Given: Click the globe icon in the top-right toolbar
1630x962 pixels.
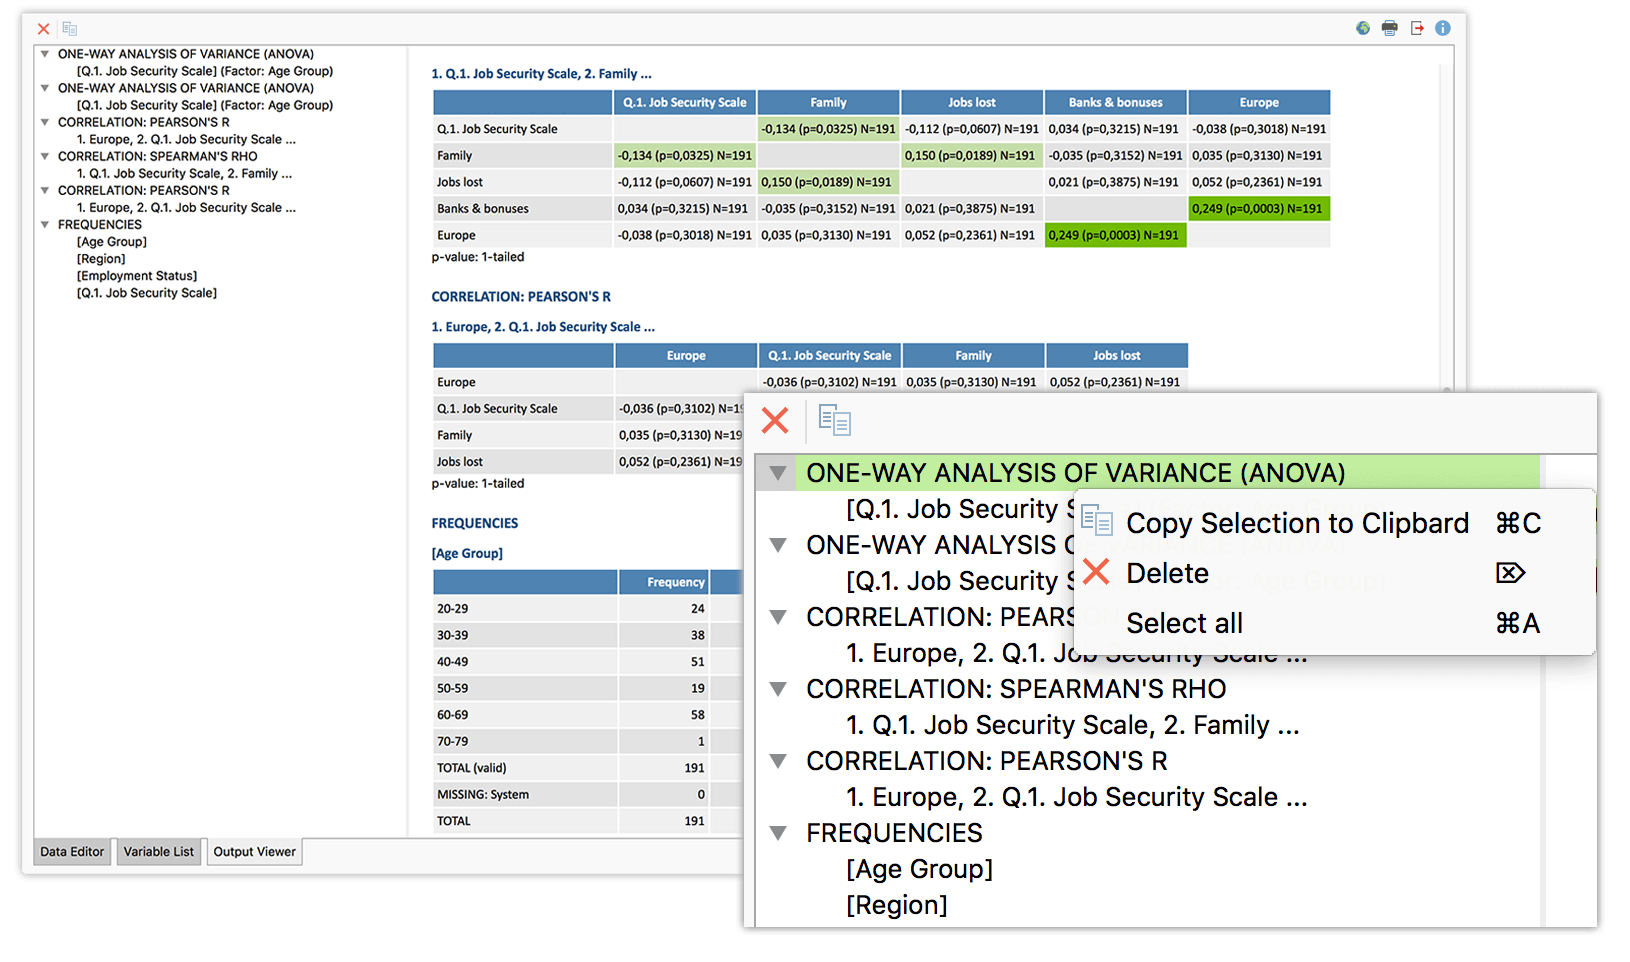Looking at the screenshot, I should [x=1363, y=28].
